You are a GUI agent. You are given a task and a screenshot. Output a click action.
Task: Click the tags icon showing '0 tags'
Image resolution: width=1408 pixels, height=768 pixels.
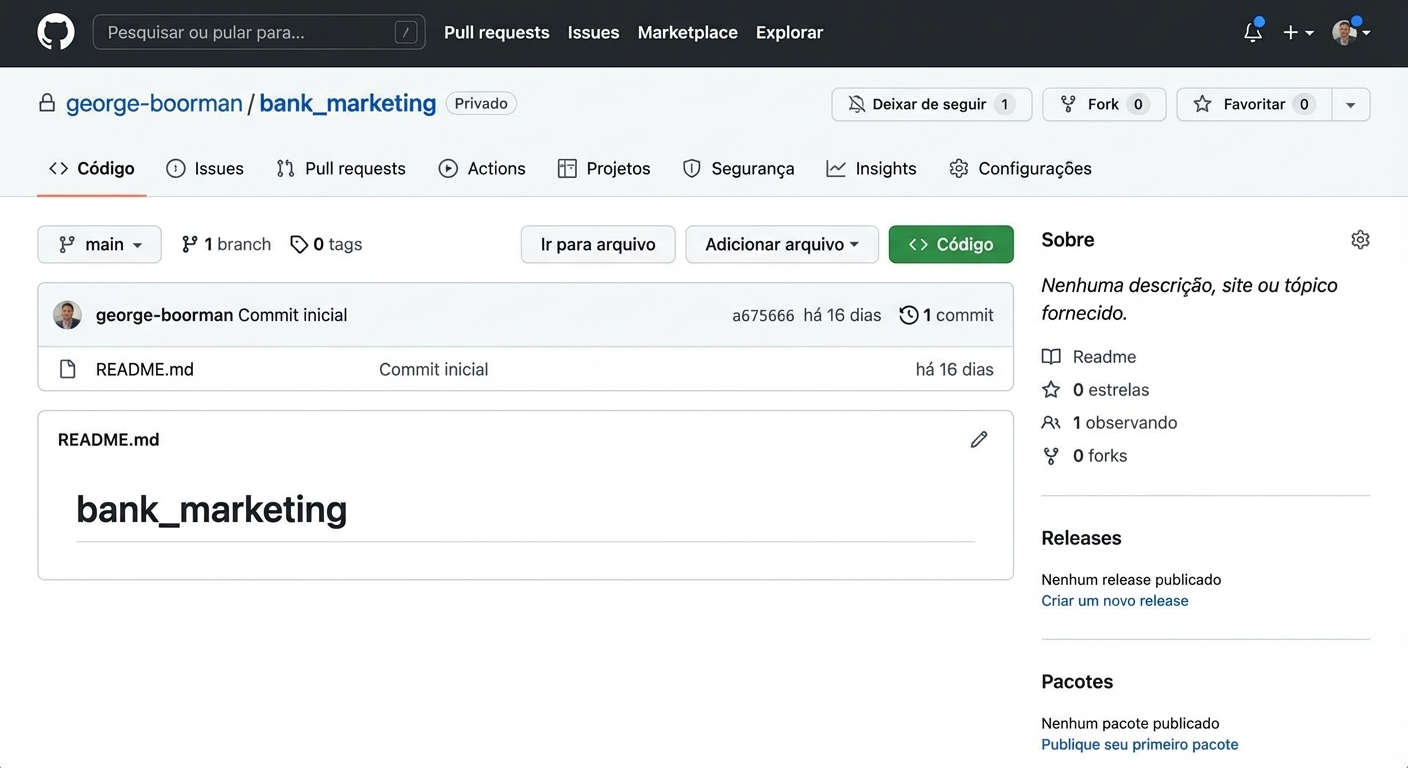pyautogui.click(x=299, y=243)
